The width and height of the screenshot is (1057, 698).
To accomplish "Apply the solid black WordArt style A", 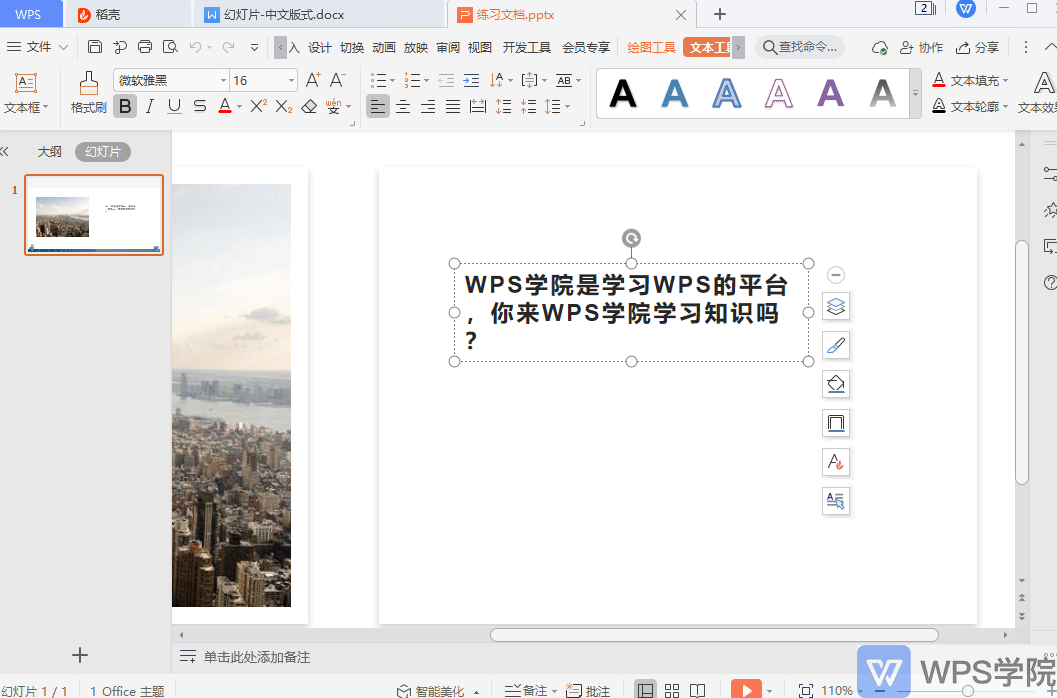I will (623, 93).
